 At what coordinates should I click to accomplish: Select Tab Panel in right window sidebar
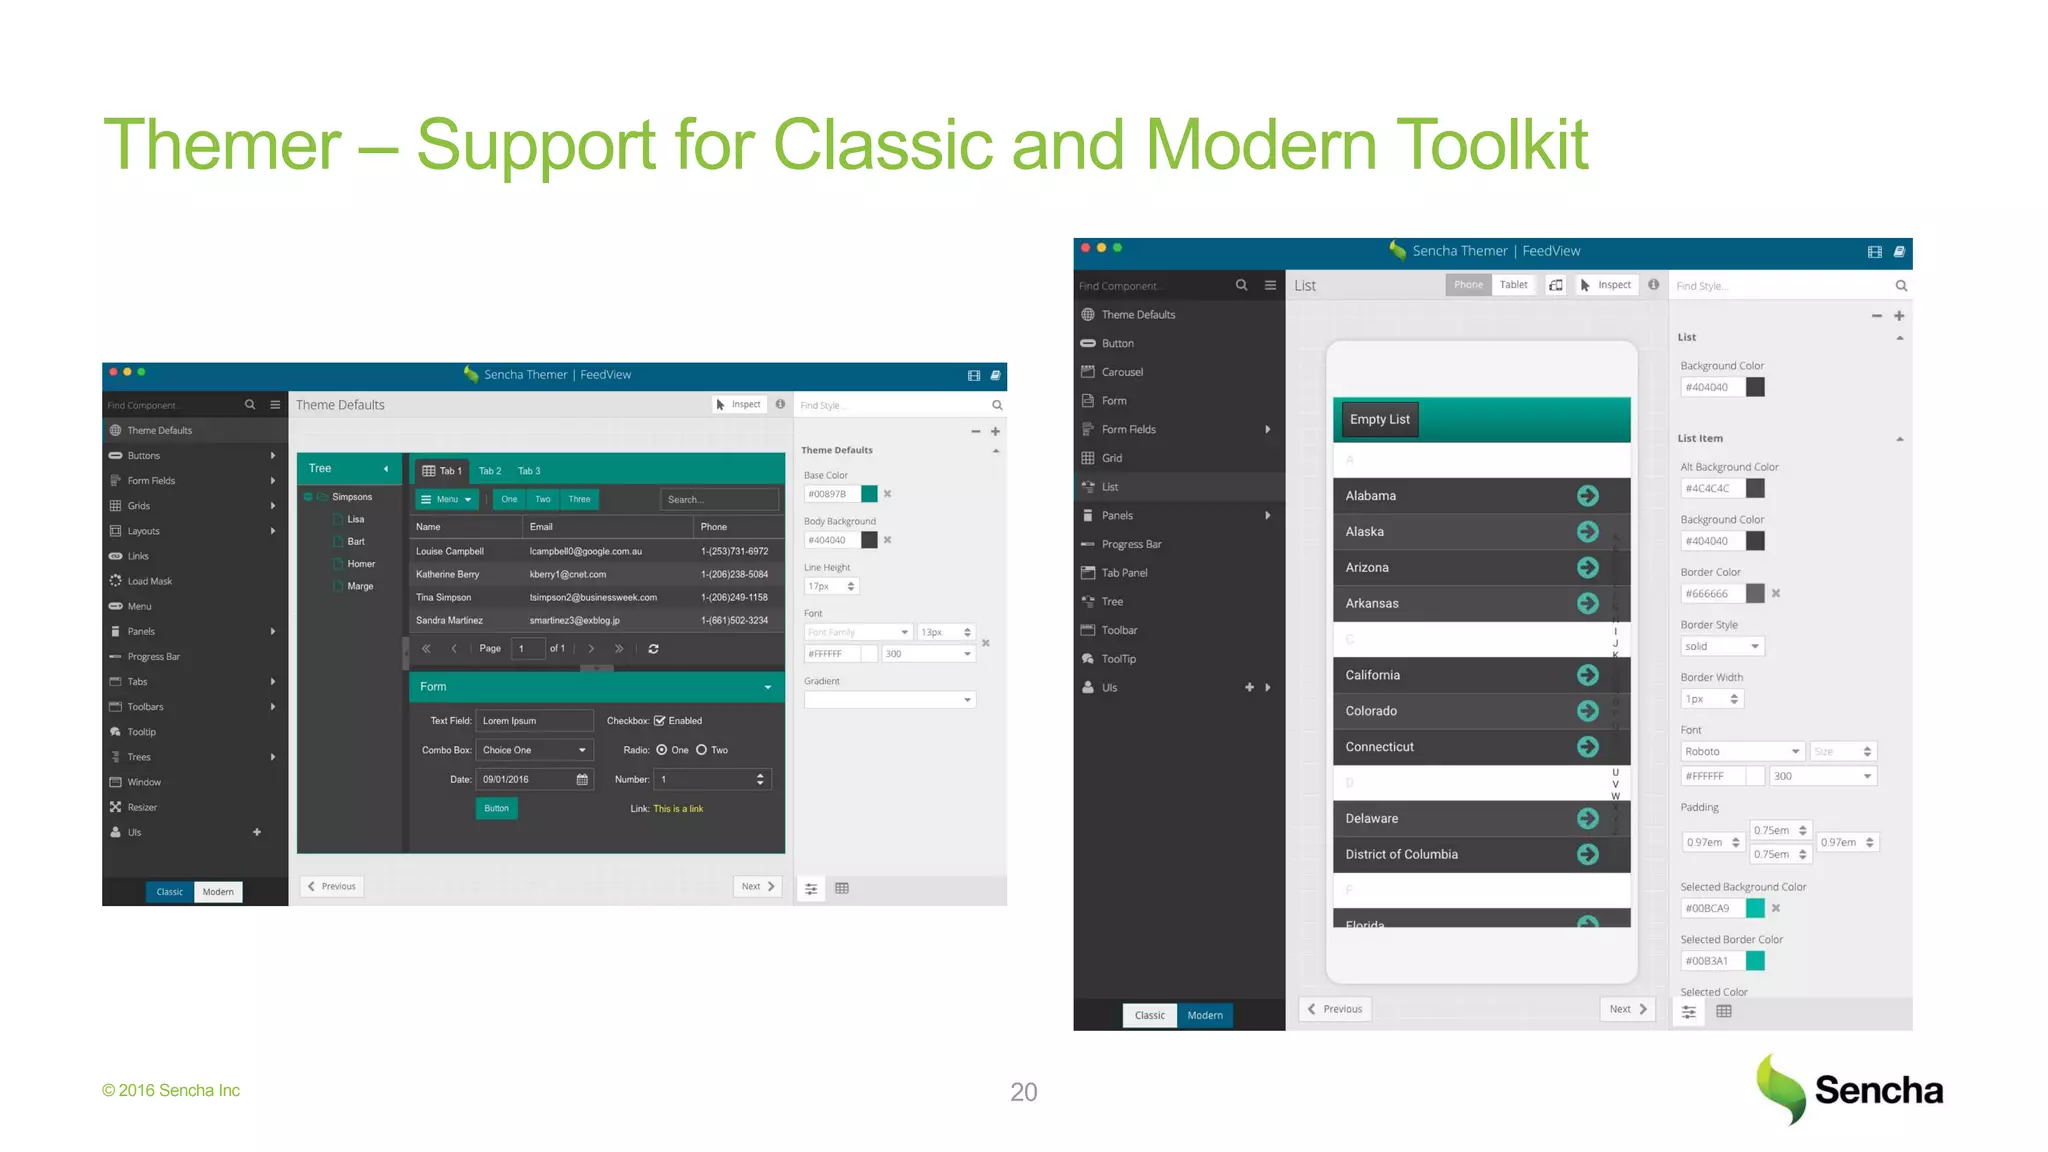[x=1179, y=573]
